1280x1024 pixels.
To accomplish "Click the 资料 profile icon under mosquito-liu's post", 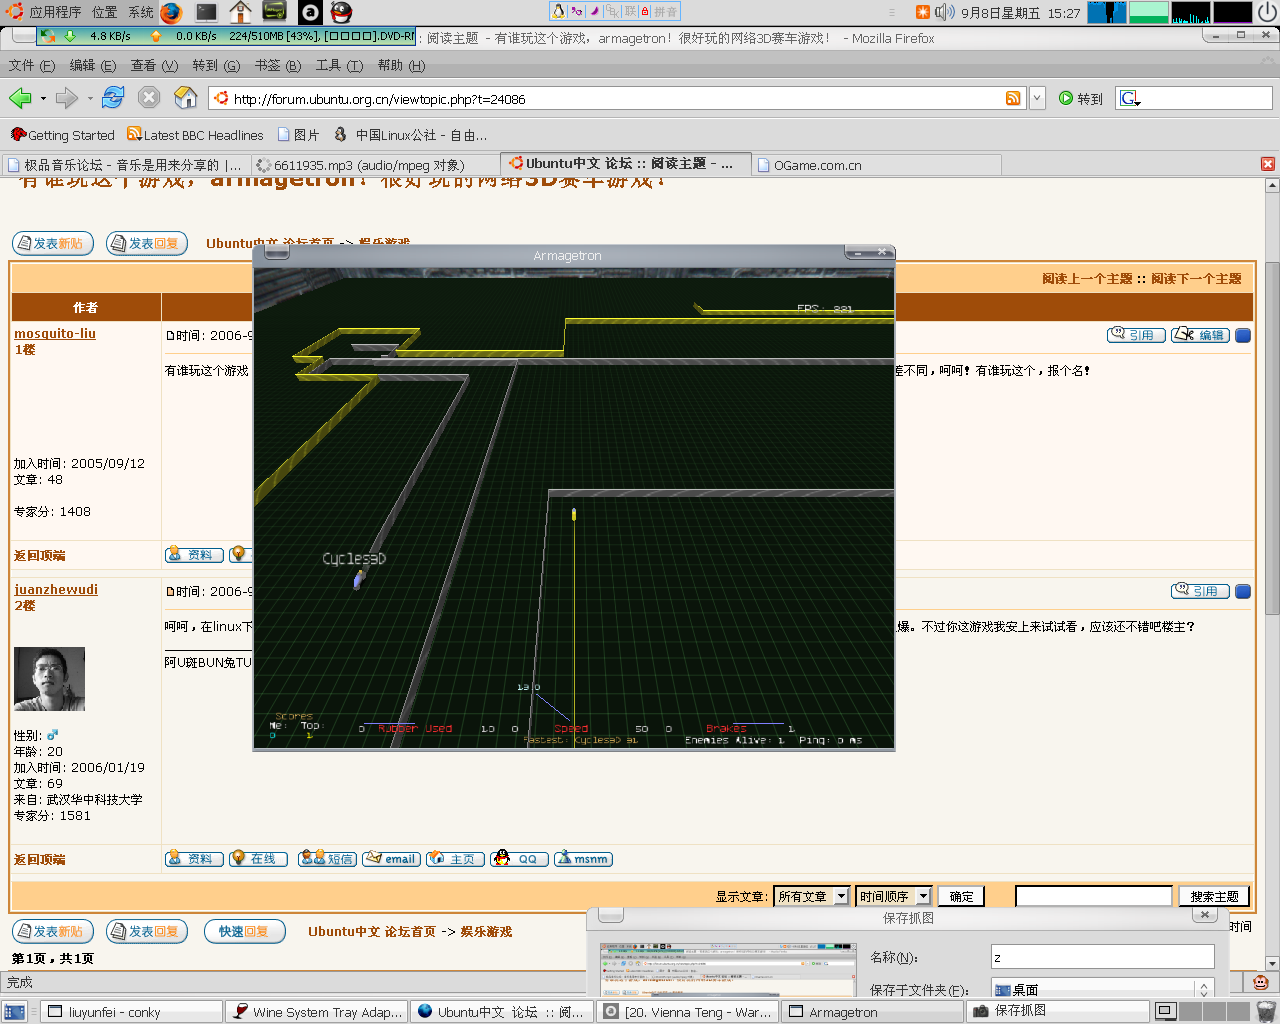I will pyautogui.click(x=194, y=555).
